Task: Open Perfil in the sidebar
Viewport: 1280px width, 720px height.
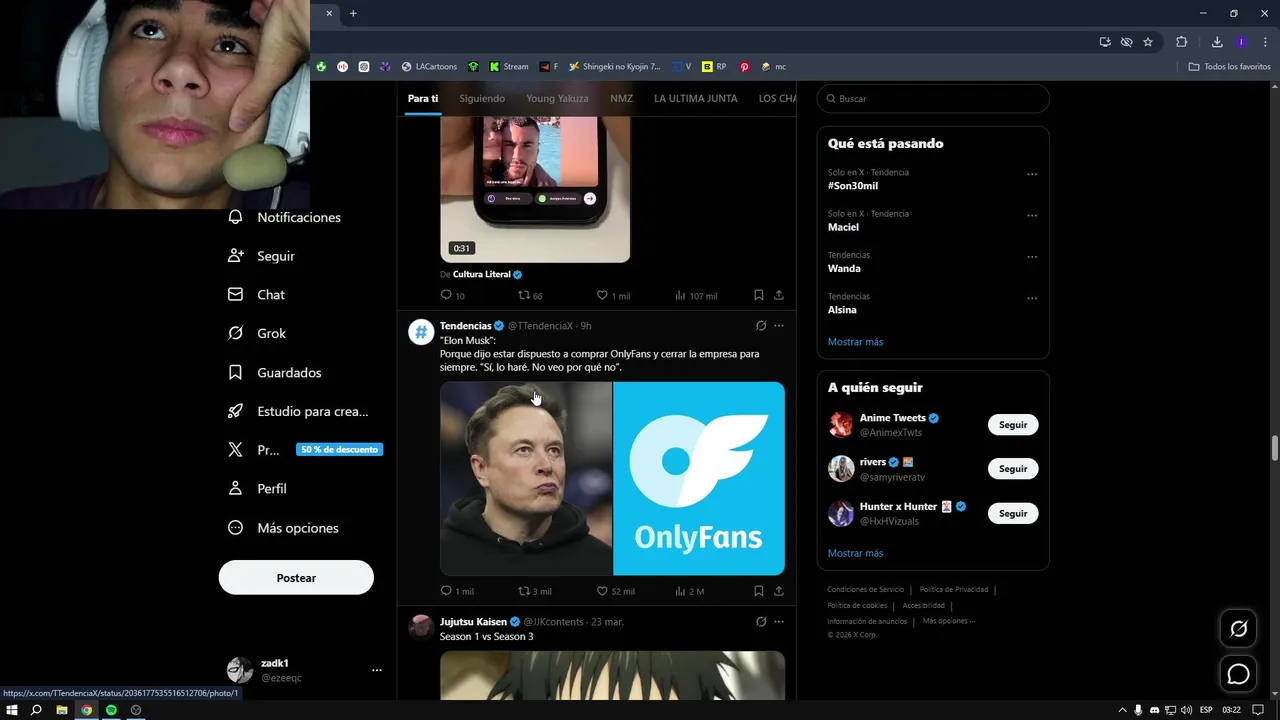Action: click(257, 489)
